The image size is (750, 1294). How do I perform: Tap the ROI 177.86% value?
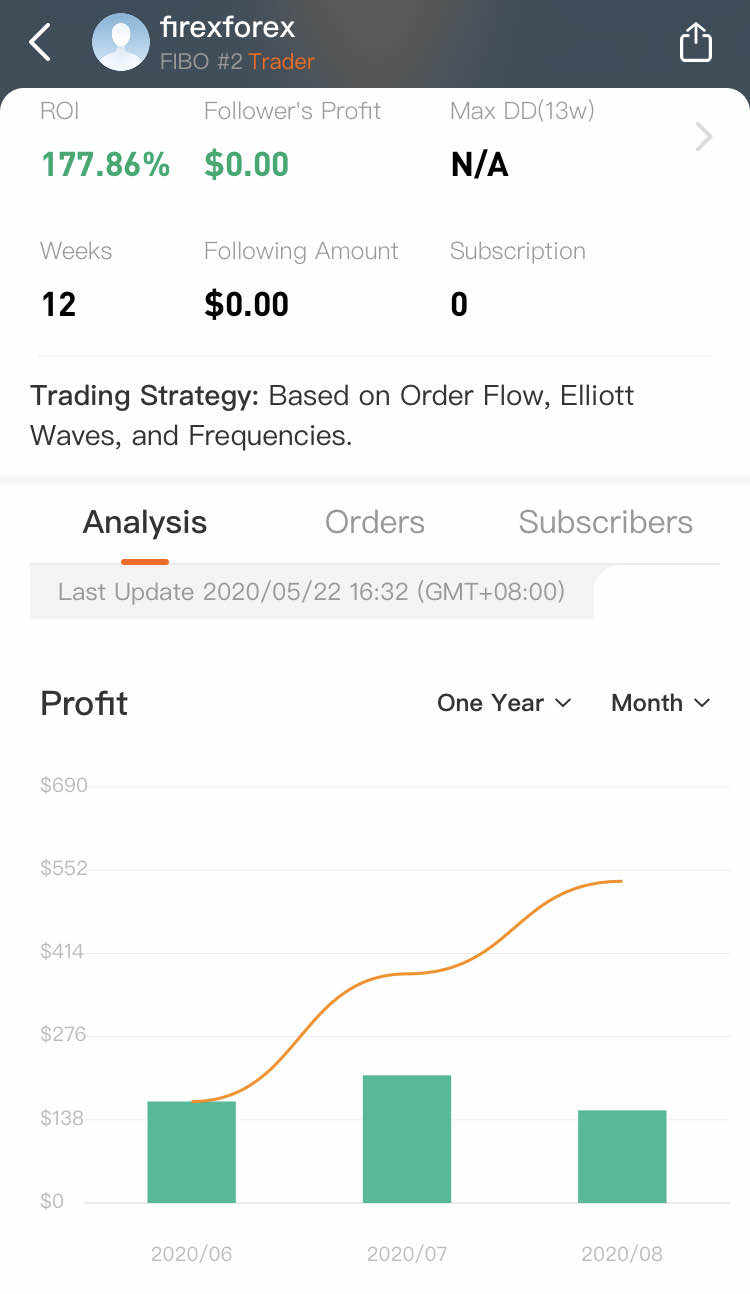pyautogui.click(x=105, y=164)
